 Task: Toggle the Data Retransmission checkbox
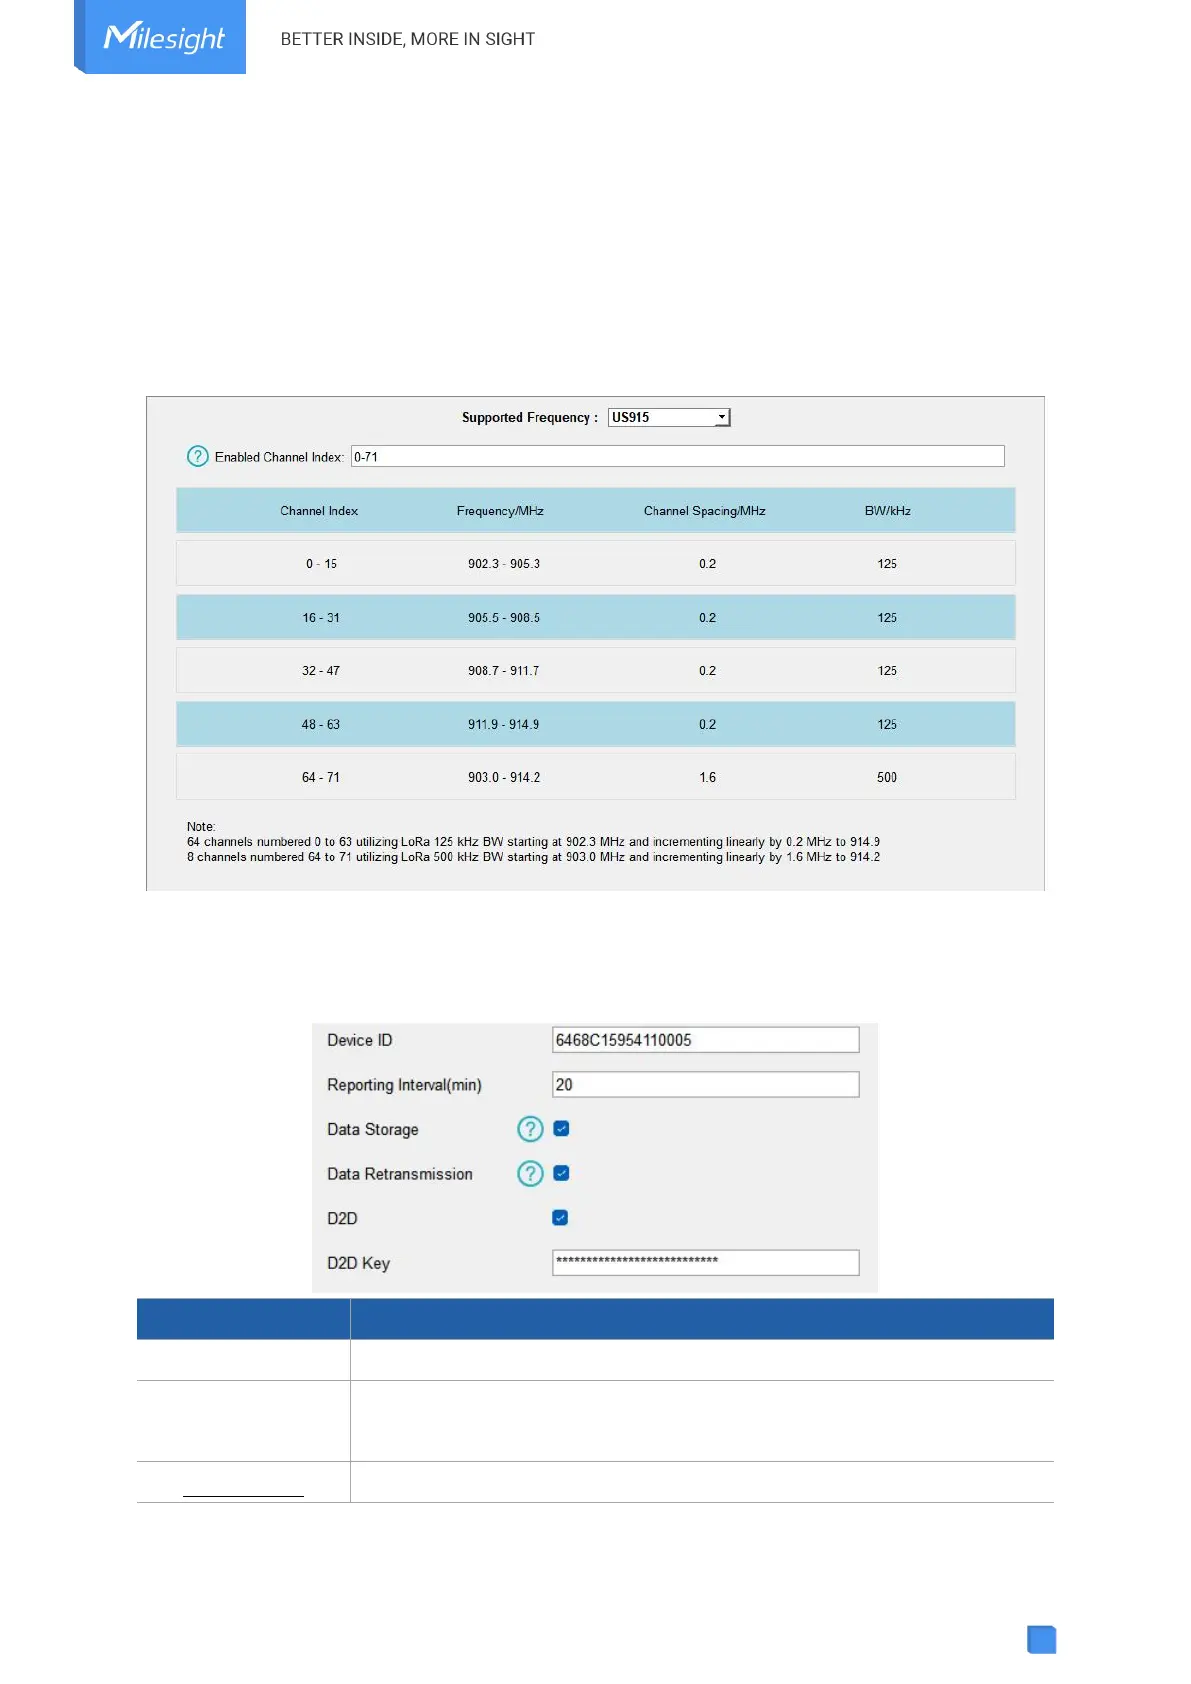coord(561,1173)
